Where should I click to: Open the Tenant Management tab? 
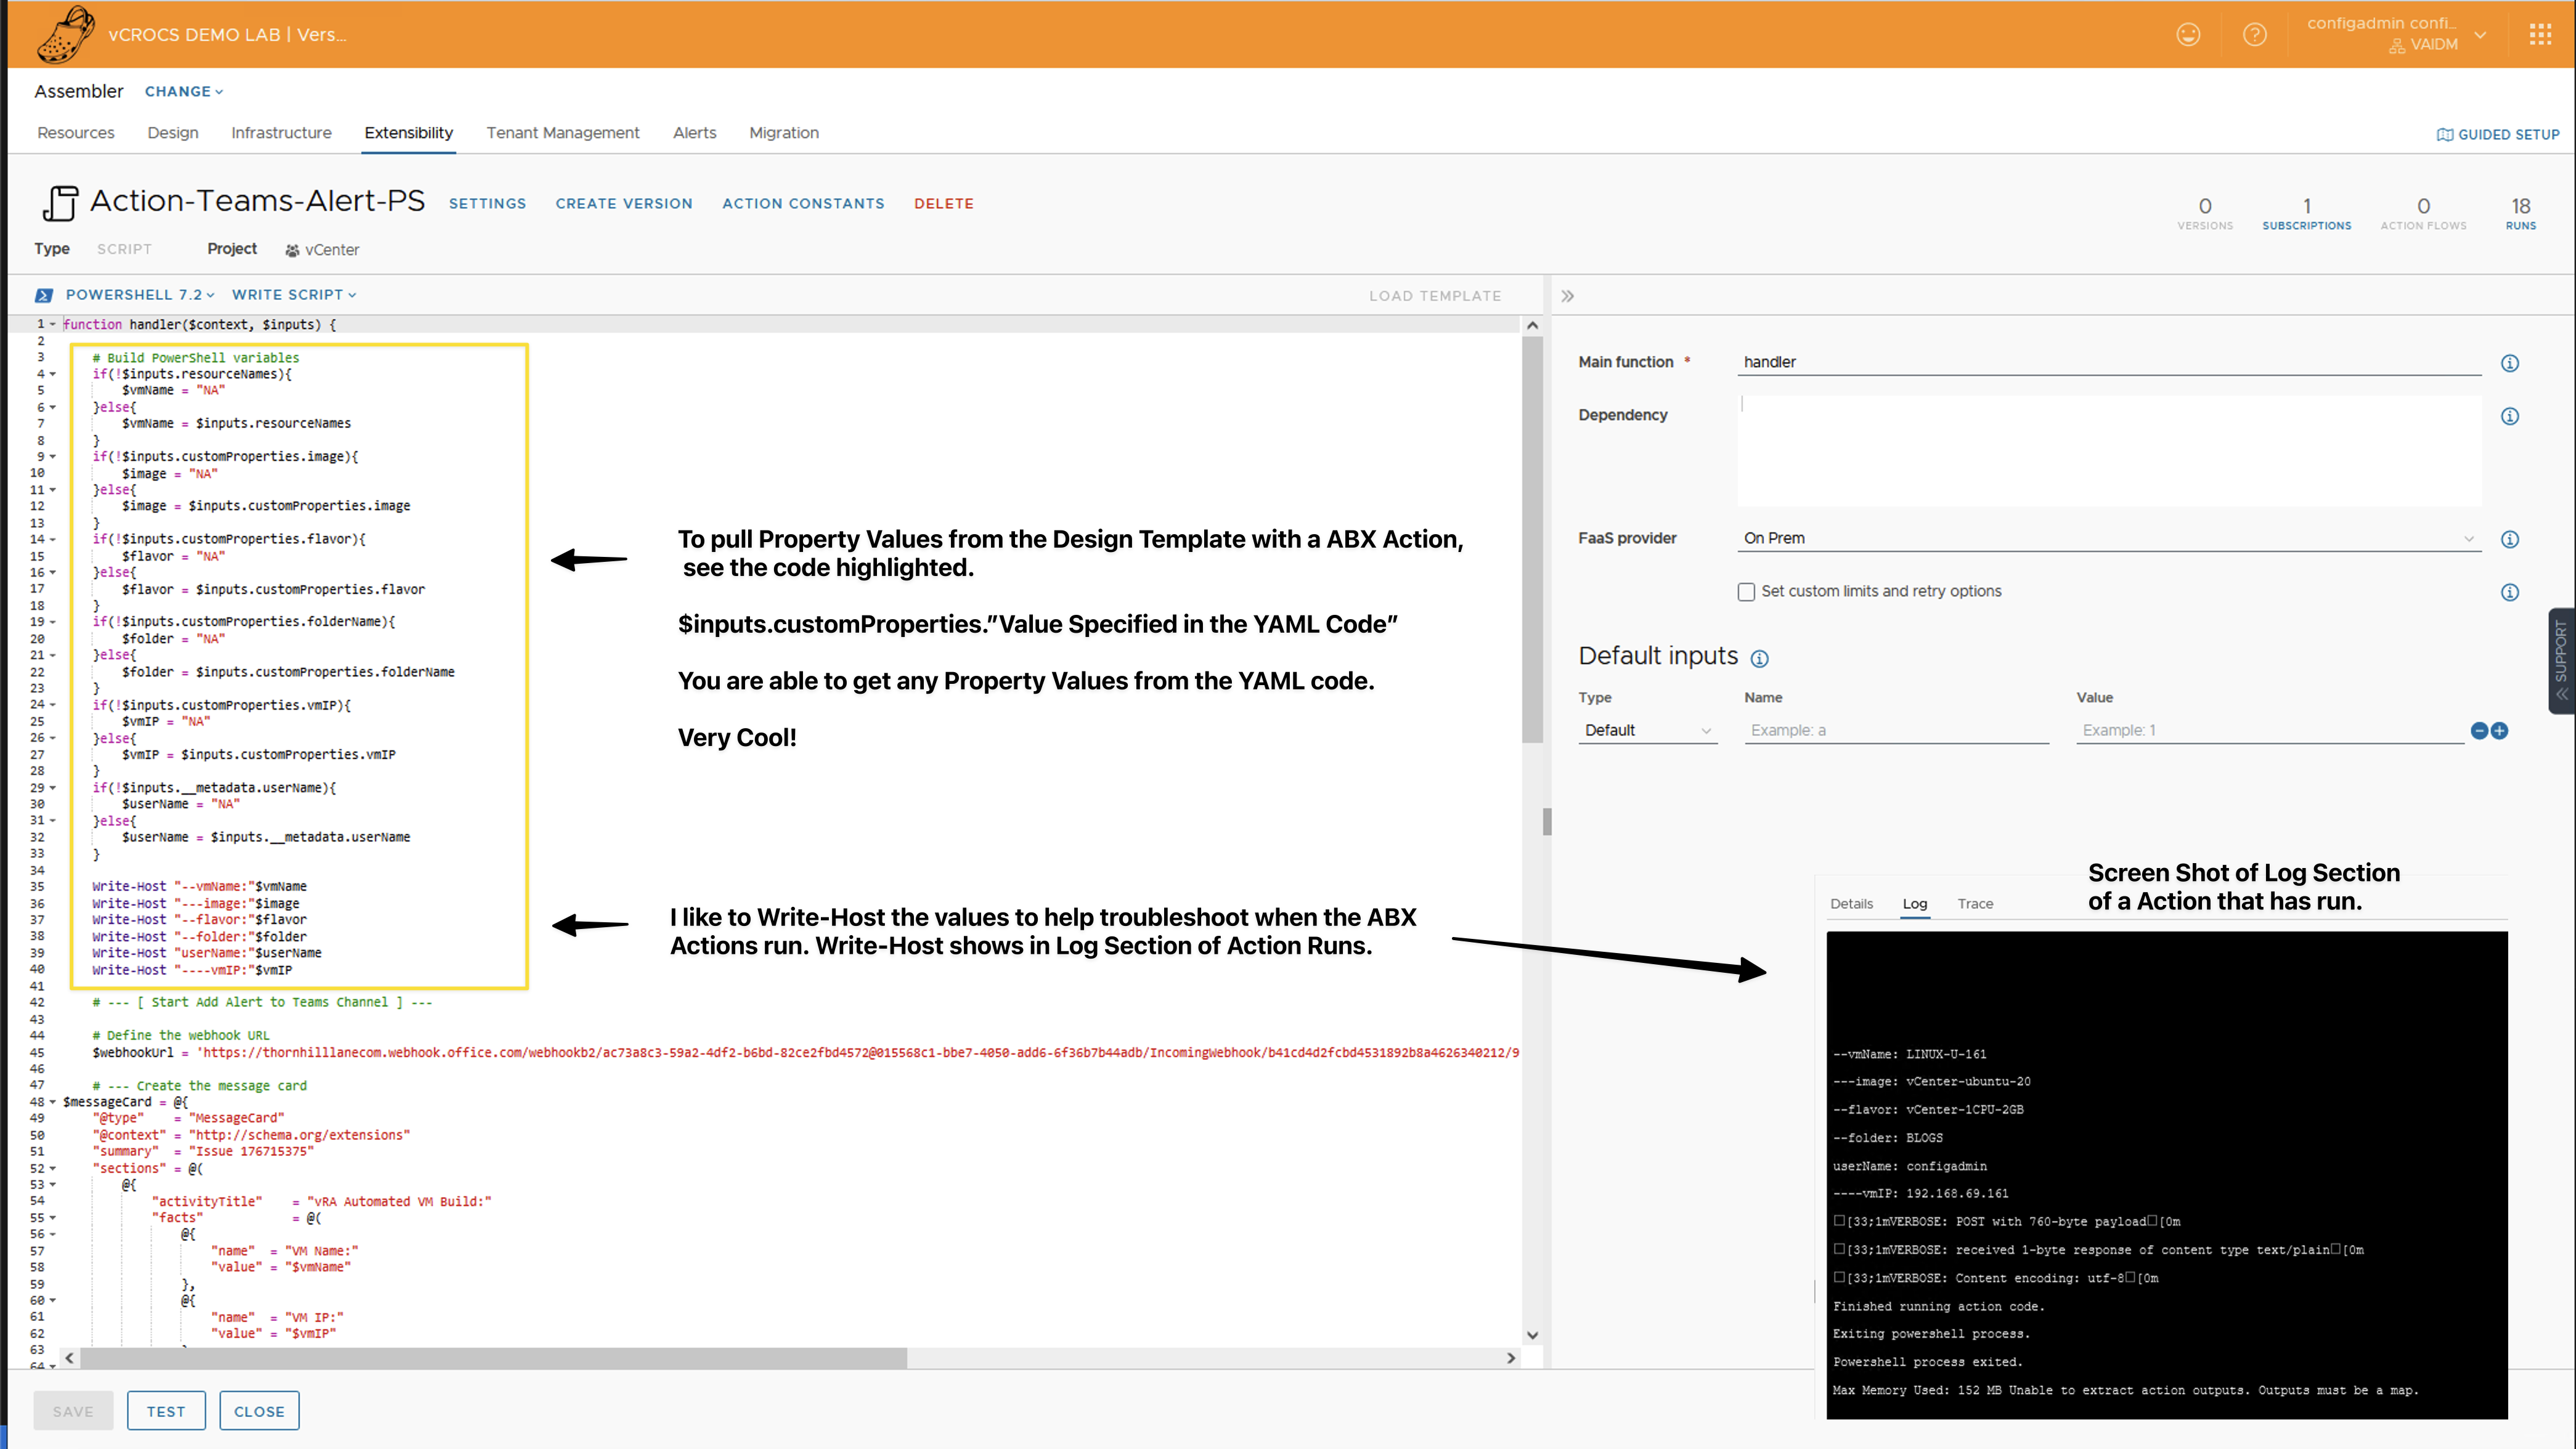pyautogui.click(x=562, y=133)
